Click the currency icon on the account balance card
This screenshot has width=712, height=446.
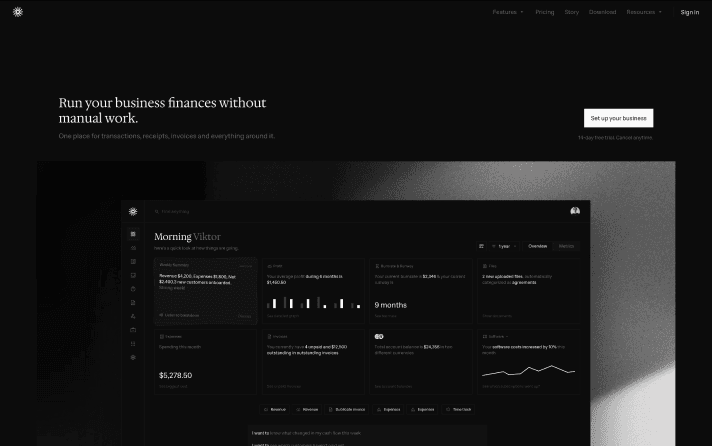[x=379, y=337]
